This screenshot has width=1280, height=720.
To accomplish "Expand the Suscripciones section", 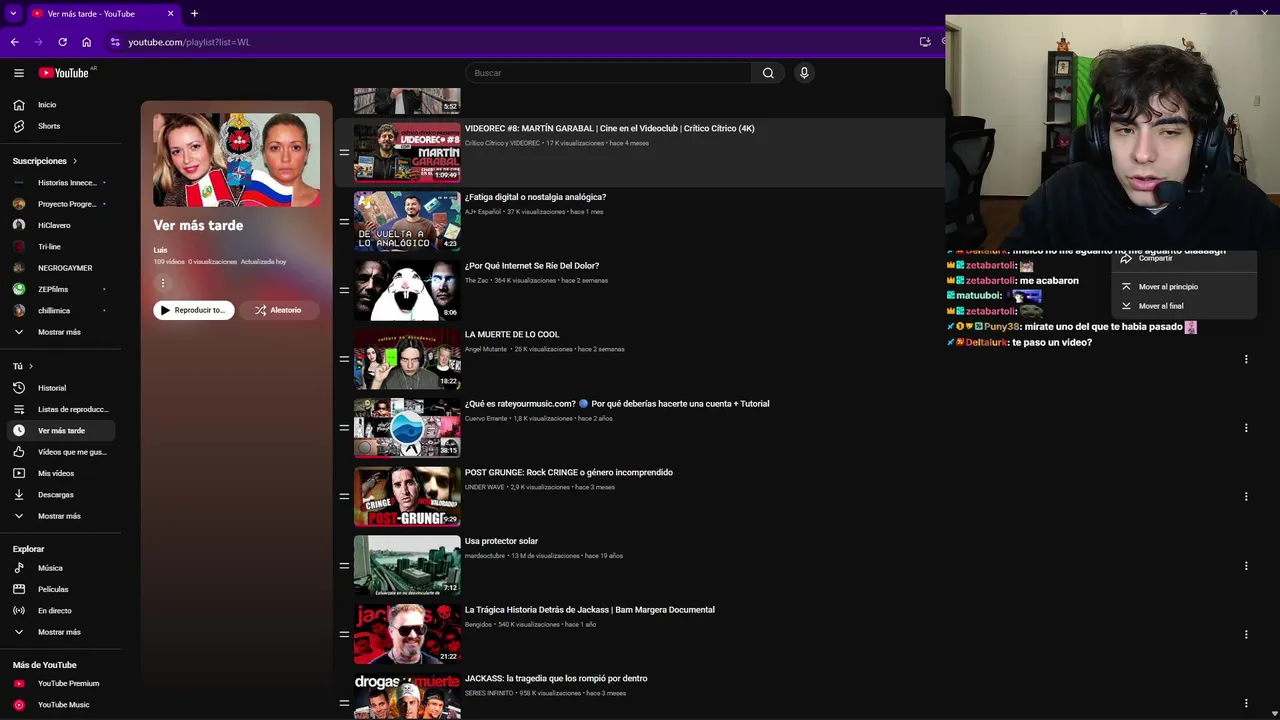I will (45, 161).
